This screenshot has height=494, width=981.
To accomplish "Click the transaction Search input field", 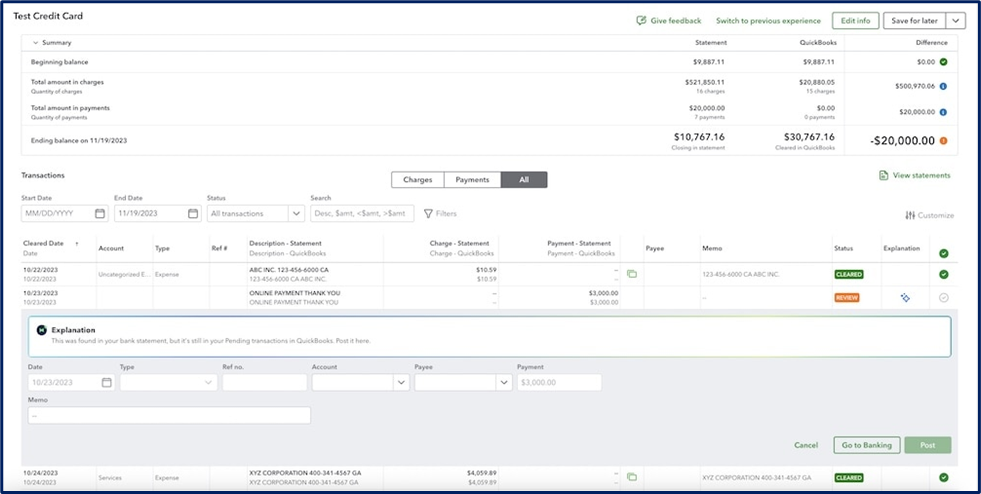I will point(361,213).
